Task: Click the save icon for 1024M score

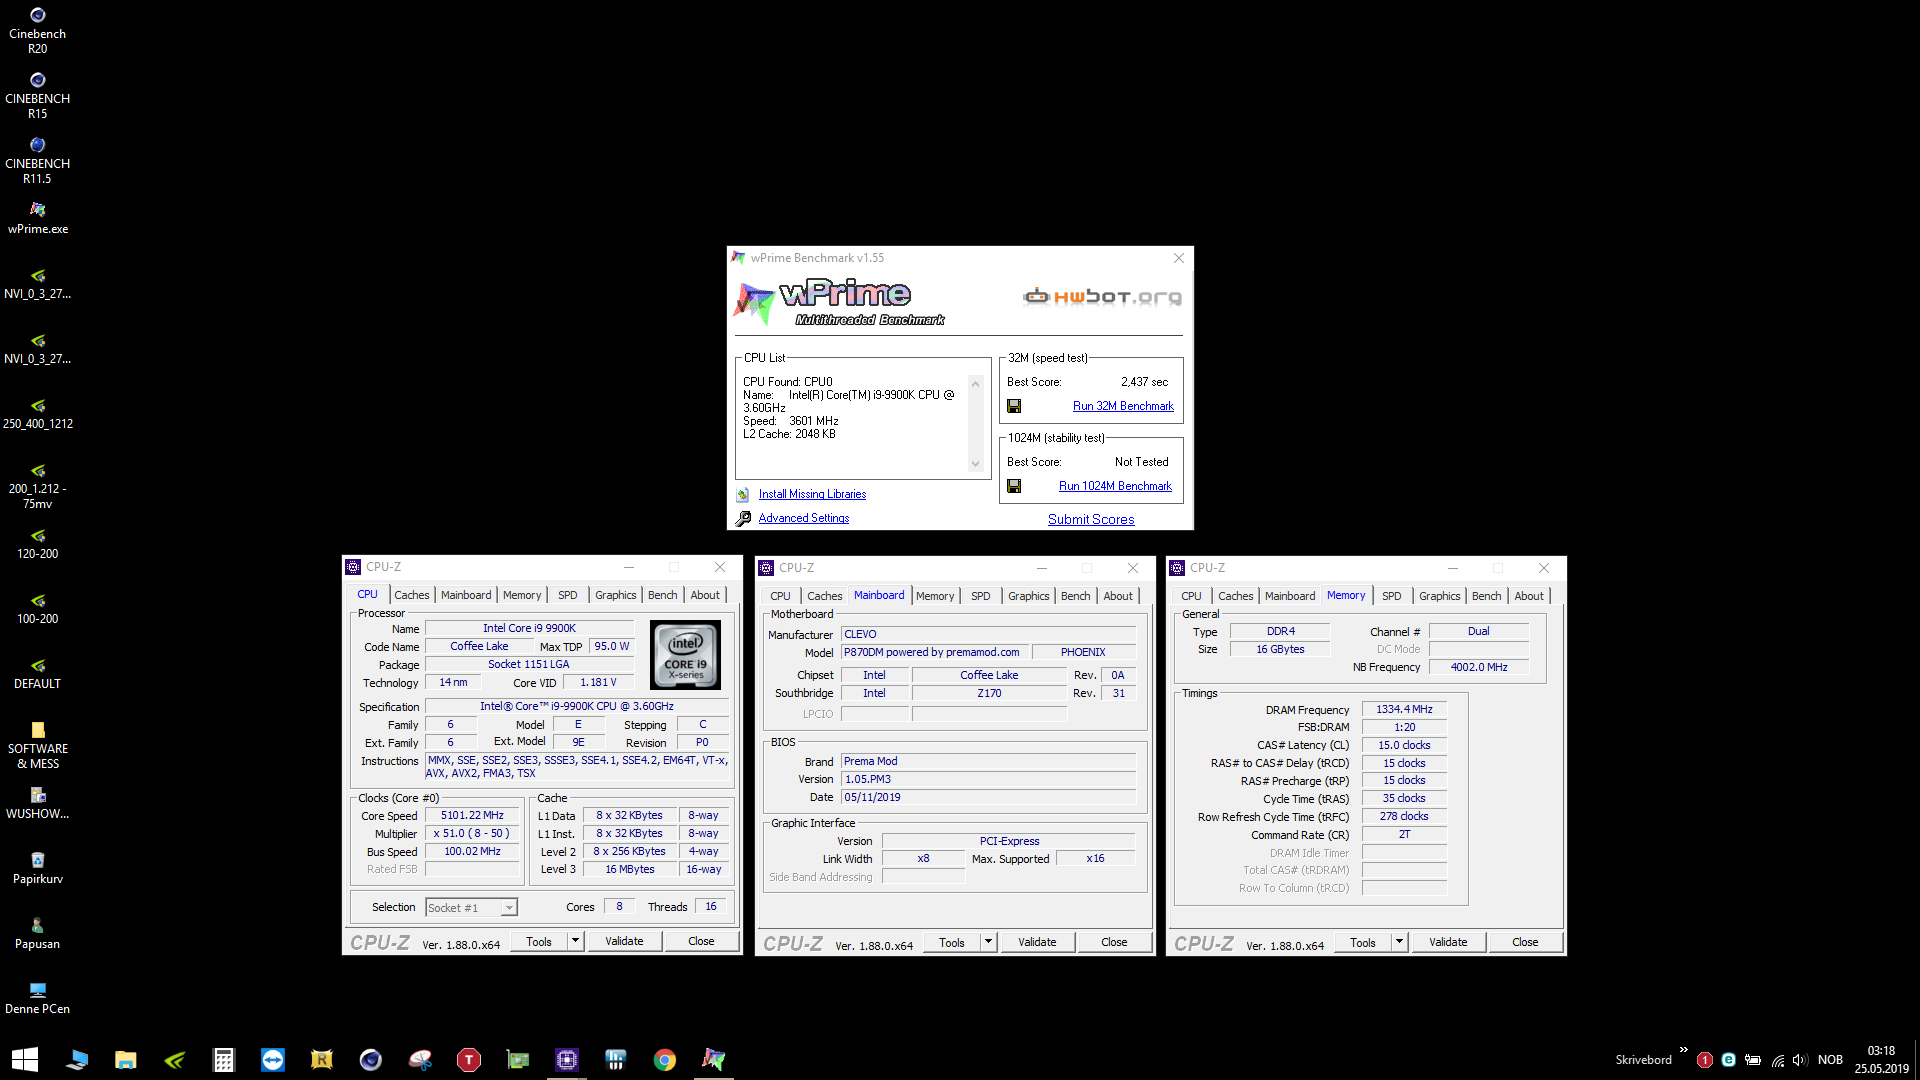Action: (x=1014, y=486)
